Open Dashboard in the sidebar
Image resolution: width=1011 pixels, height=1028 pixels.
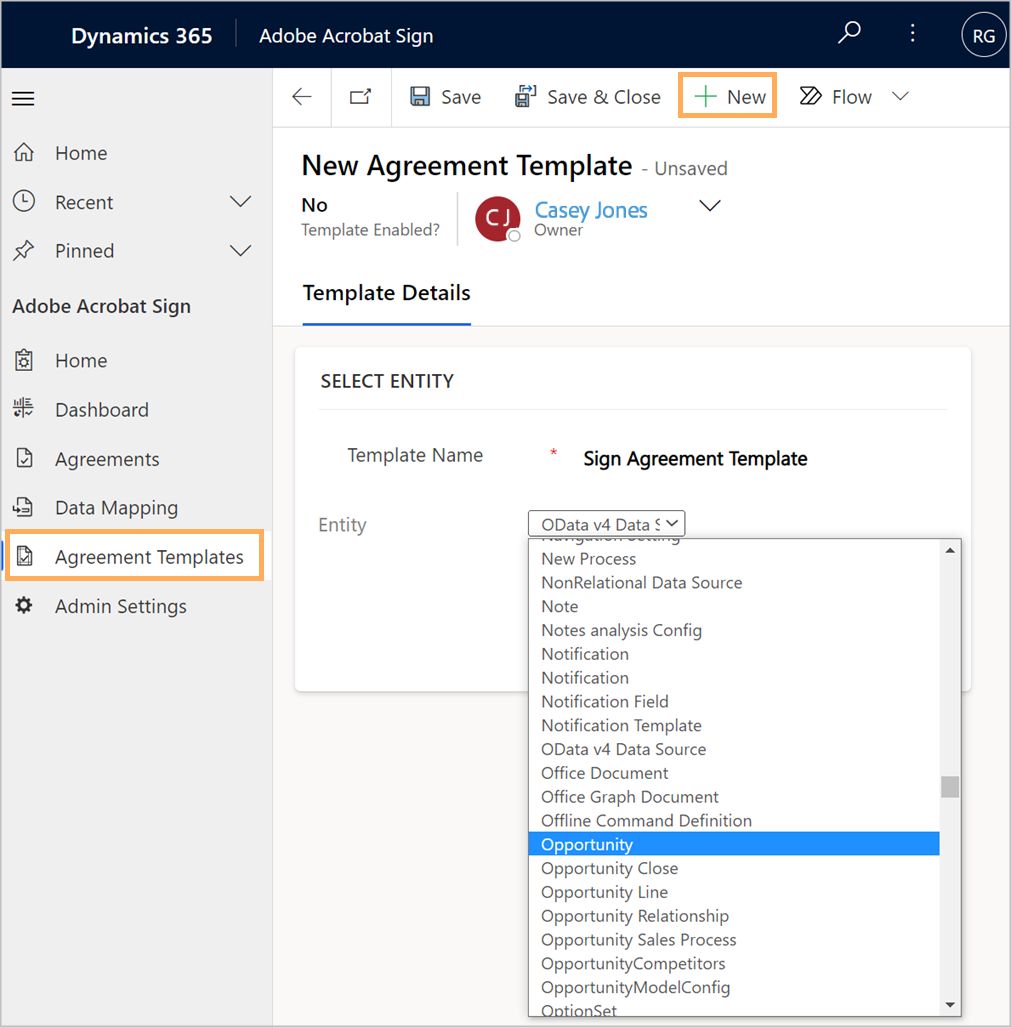point(102,410)
